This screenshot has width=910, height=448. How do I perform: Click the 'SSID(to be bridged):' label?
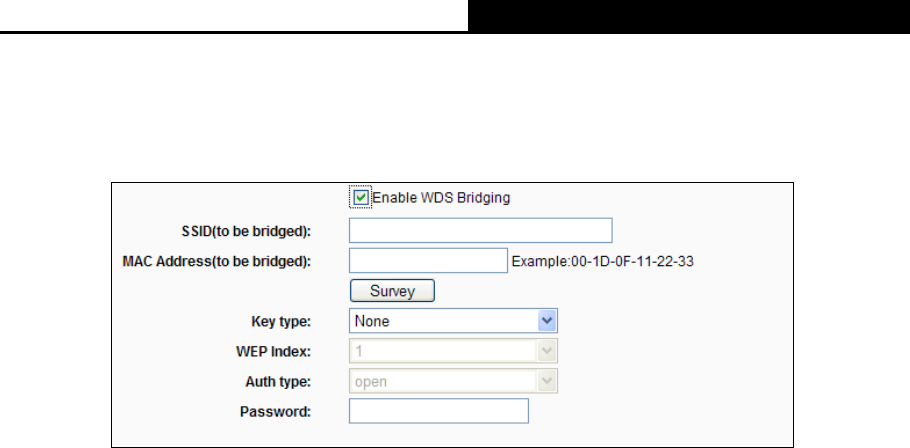pyautogui.click(x=254, y=232)
